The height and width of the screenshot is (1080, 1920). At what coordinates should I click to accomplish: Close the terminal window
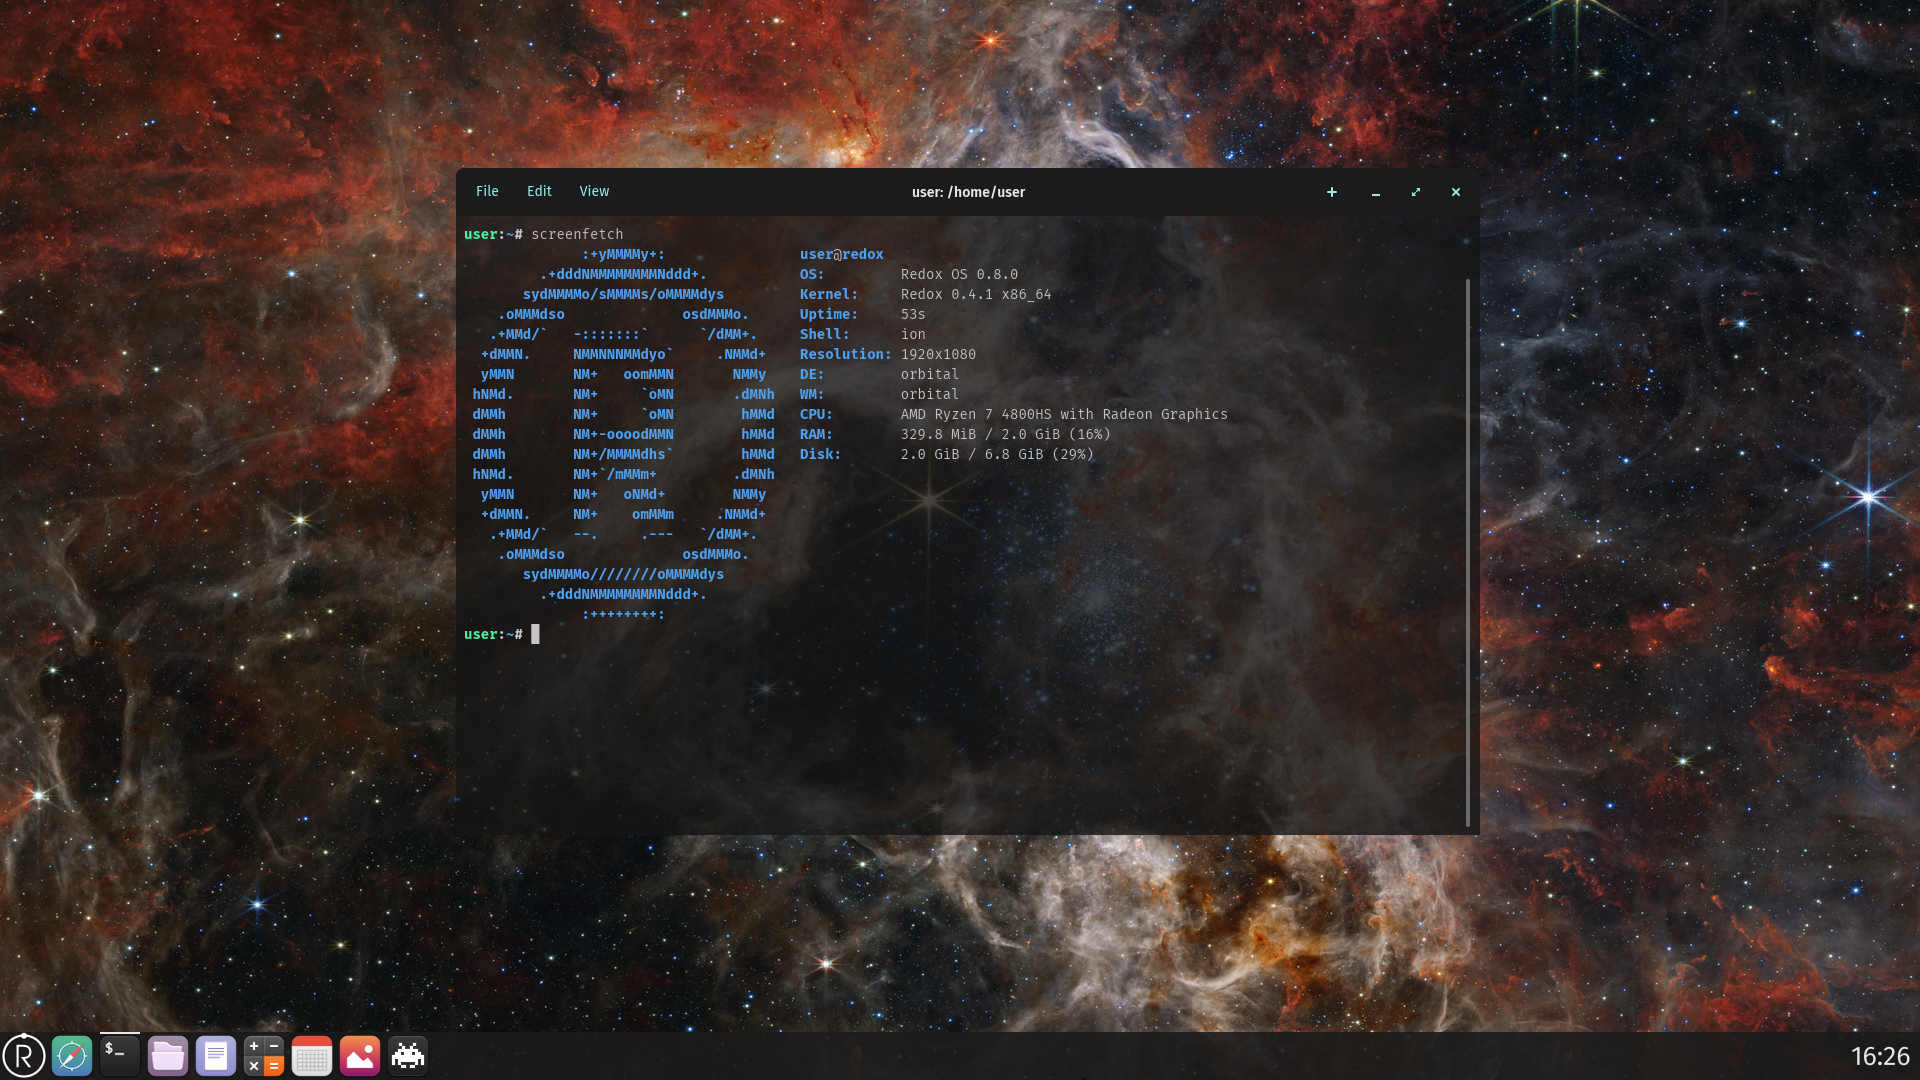pyautogui.click(x=1456, y=192)
